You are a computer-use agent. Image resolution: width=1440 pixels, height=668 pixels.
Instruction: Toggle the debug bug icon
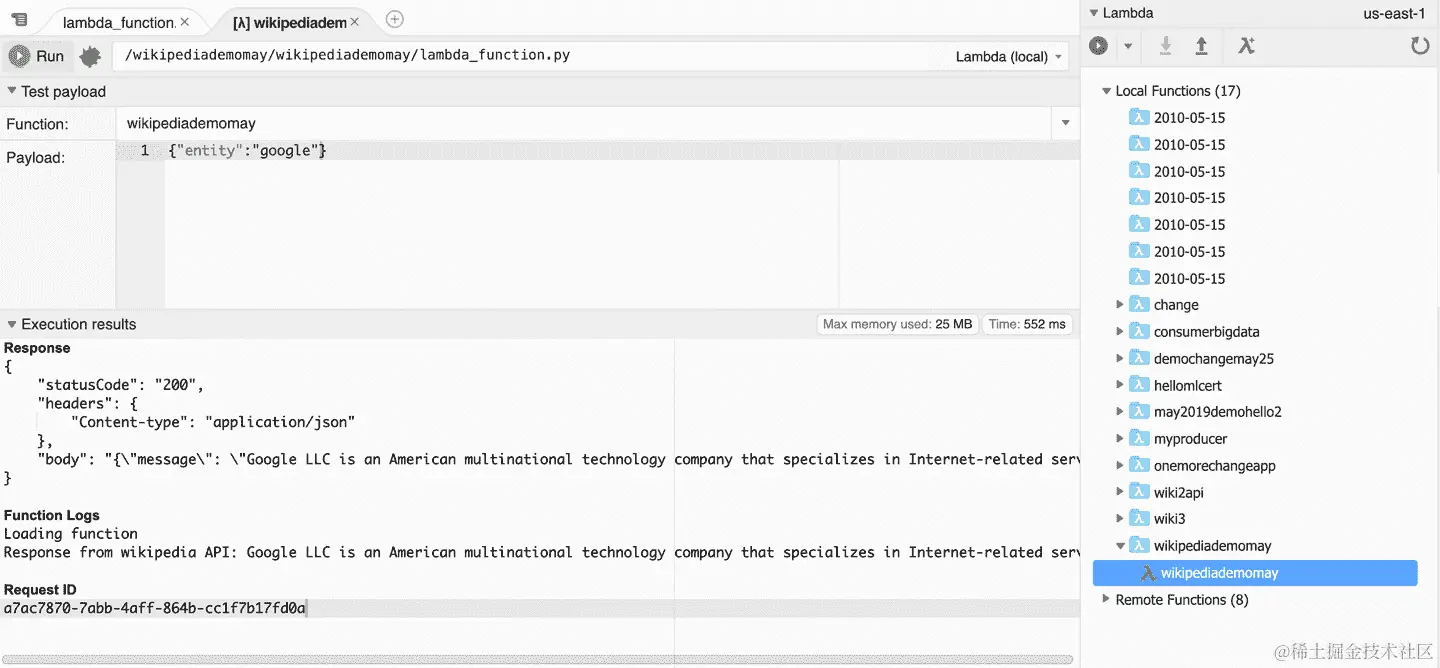[x=90, y=56]
